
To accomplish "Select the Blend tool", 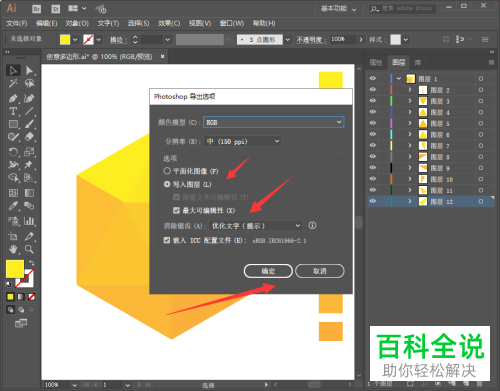I will (29, 206).
